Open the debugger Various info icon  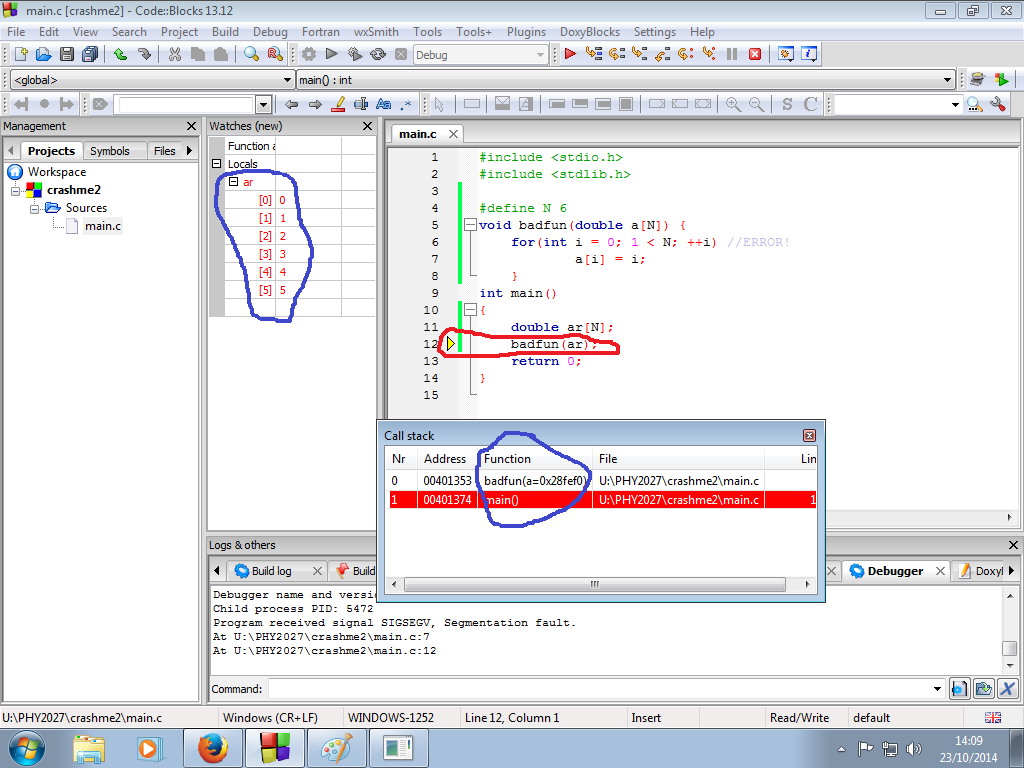[x=809, y=54]
